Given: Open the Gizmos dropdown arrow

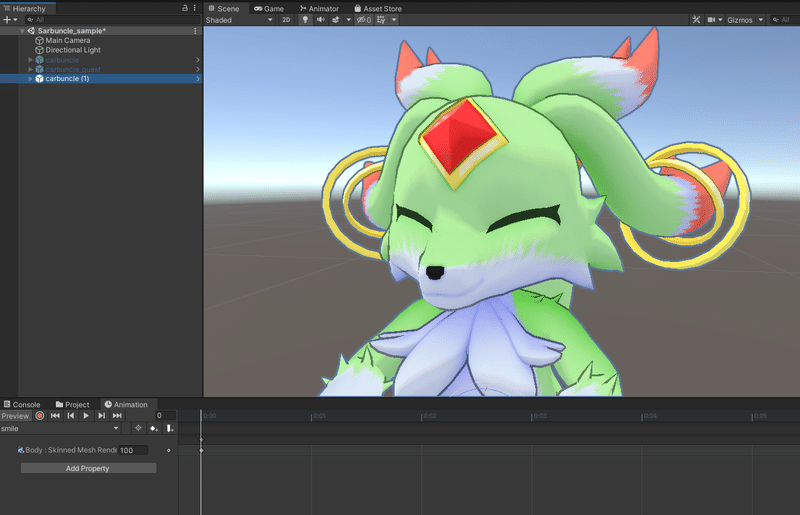Looking at the screenshot, I should pos(761,20).
